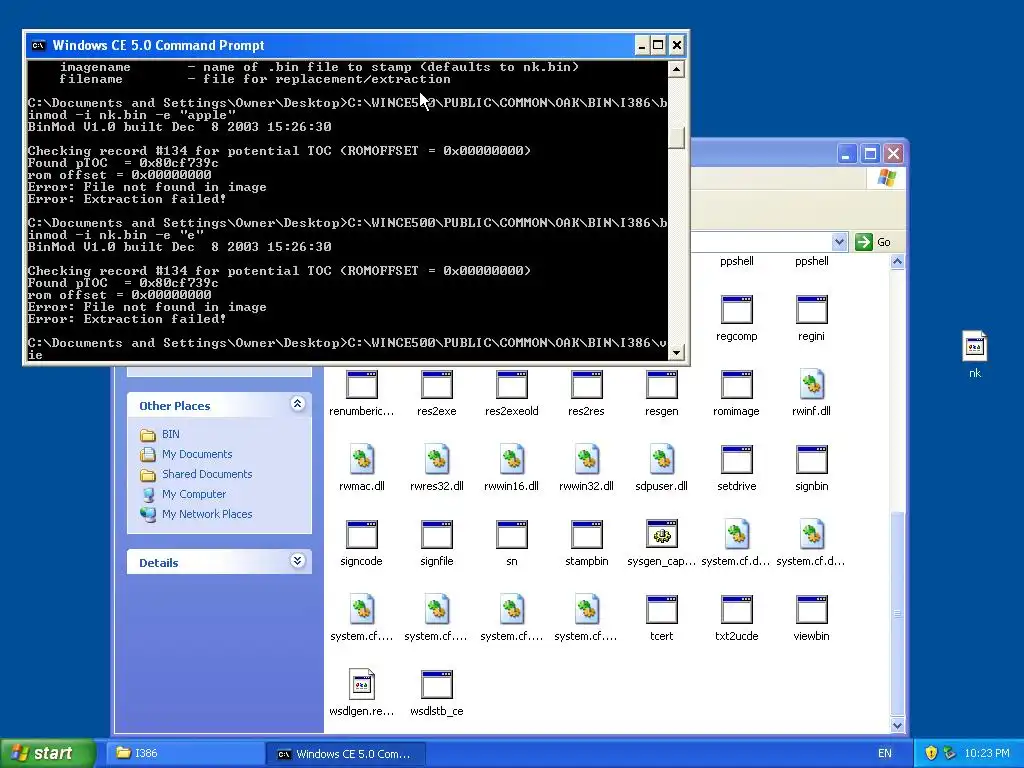Select the res2exe executable icon
Viewport: 1024px width, 768px height.
437,385
